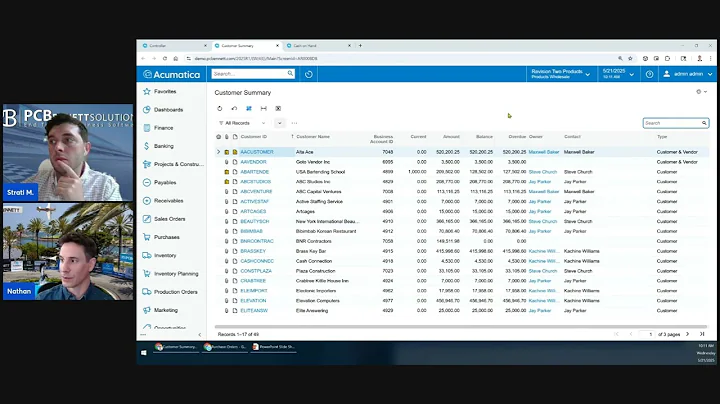
Task: Click the blue layout toolbar icon
Action: pyautogui.click(x=249, y=108)
